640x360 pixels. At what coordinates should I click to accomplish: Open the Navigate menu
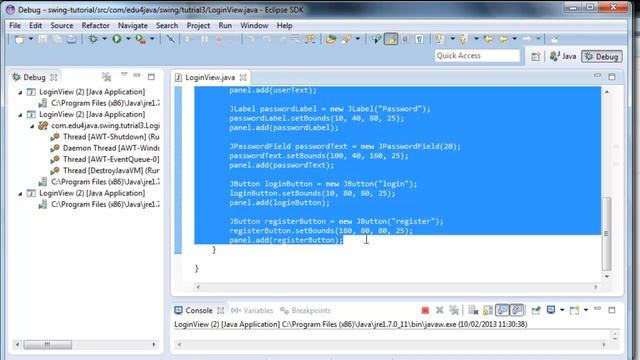(133, 25)
